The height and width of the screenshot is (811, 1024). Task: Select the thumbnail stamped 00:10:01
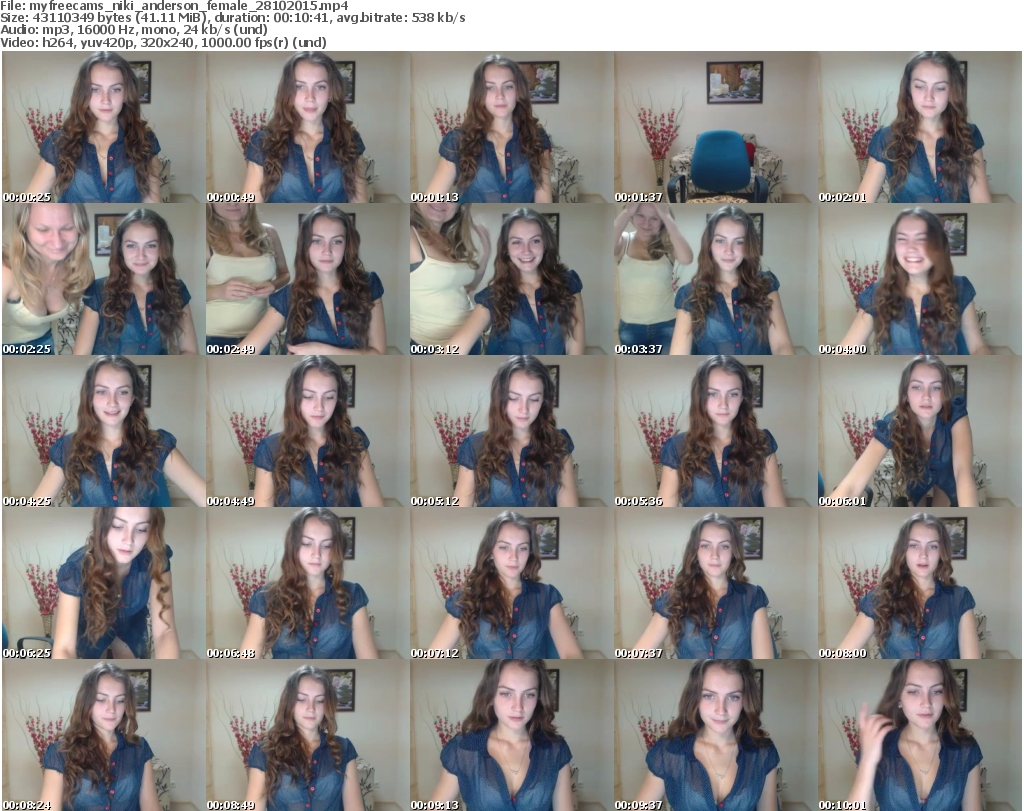(920, 735)
